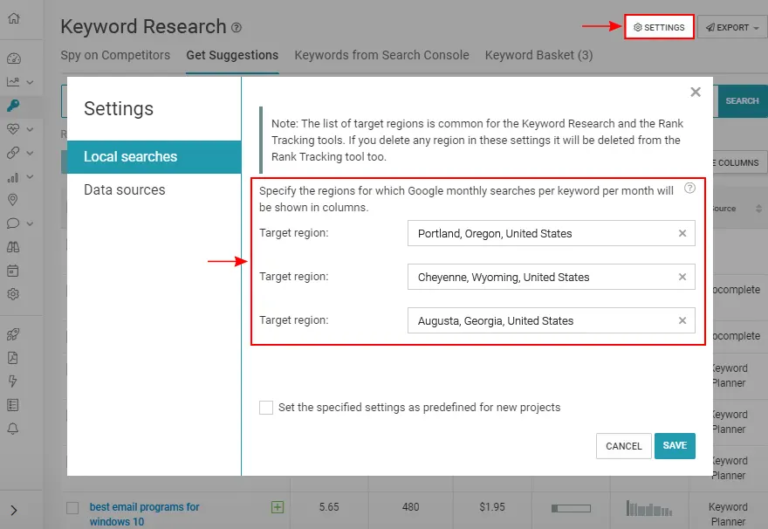Expand the left sidebar with the bottom chevron
Image resolution: width=768 pixels, height=529 pixels.
click(x=13, y=511)
